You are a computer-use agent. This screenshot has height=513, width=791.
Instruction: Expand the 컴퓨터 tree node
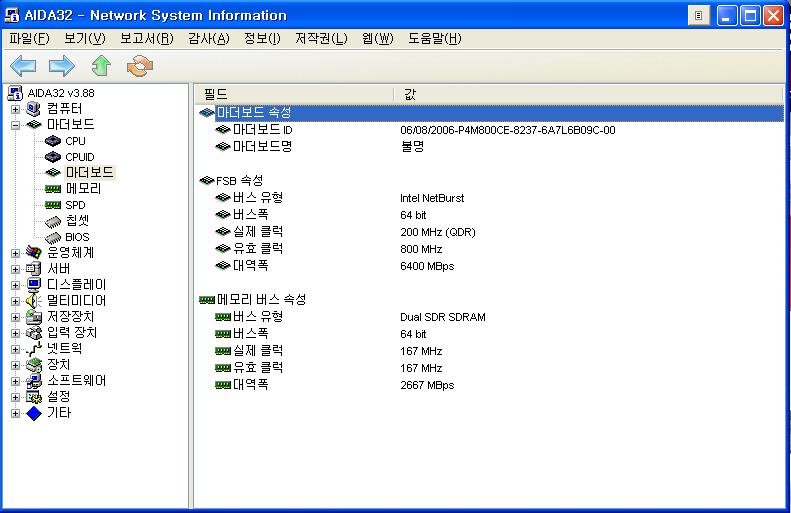point(16,109)
